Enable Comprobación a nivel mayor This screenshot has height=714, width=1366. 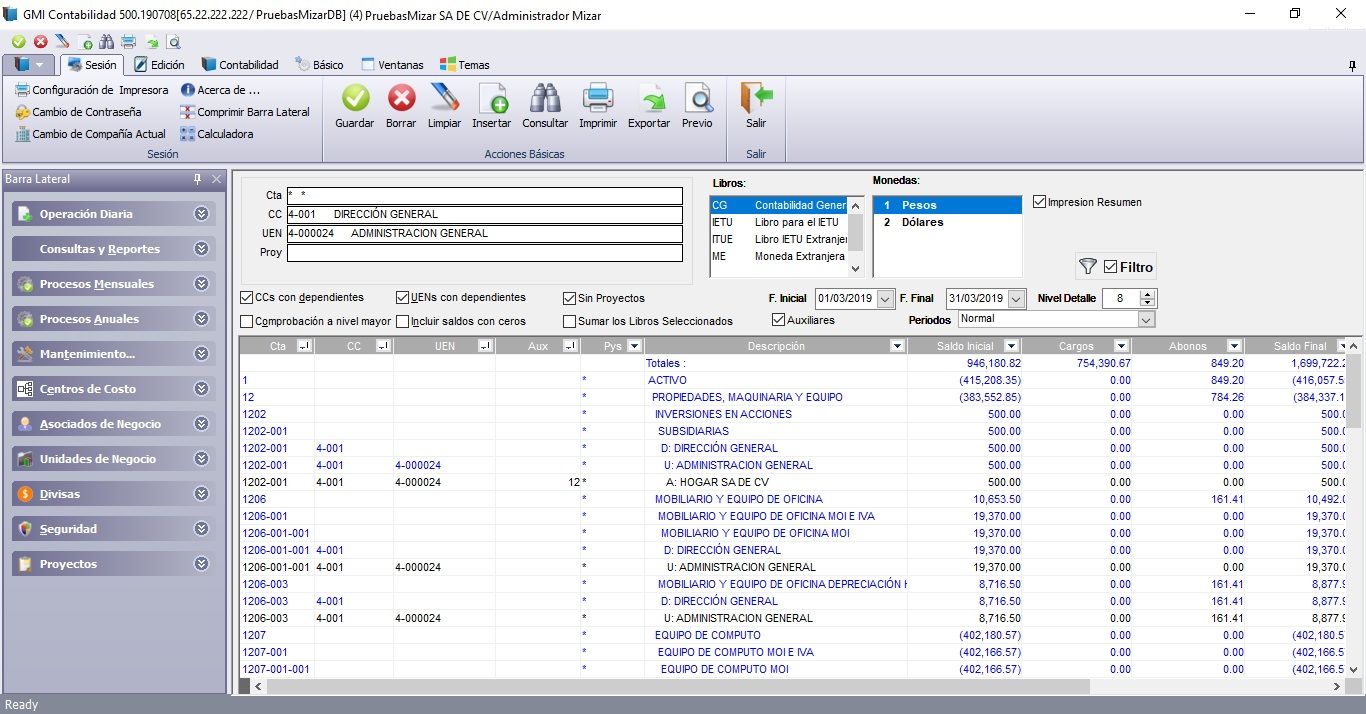pyautogui.click(x=247, y=322)
